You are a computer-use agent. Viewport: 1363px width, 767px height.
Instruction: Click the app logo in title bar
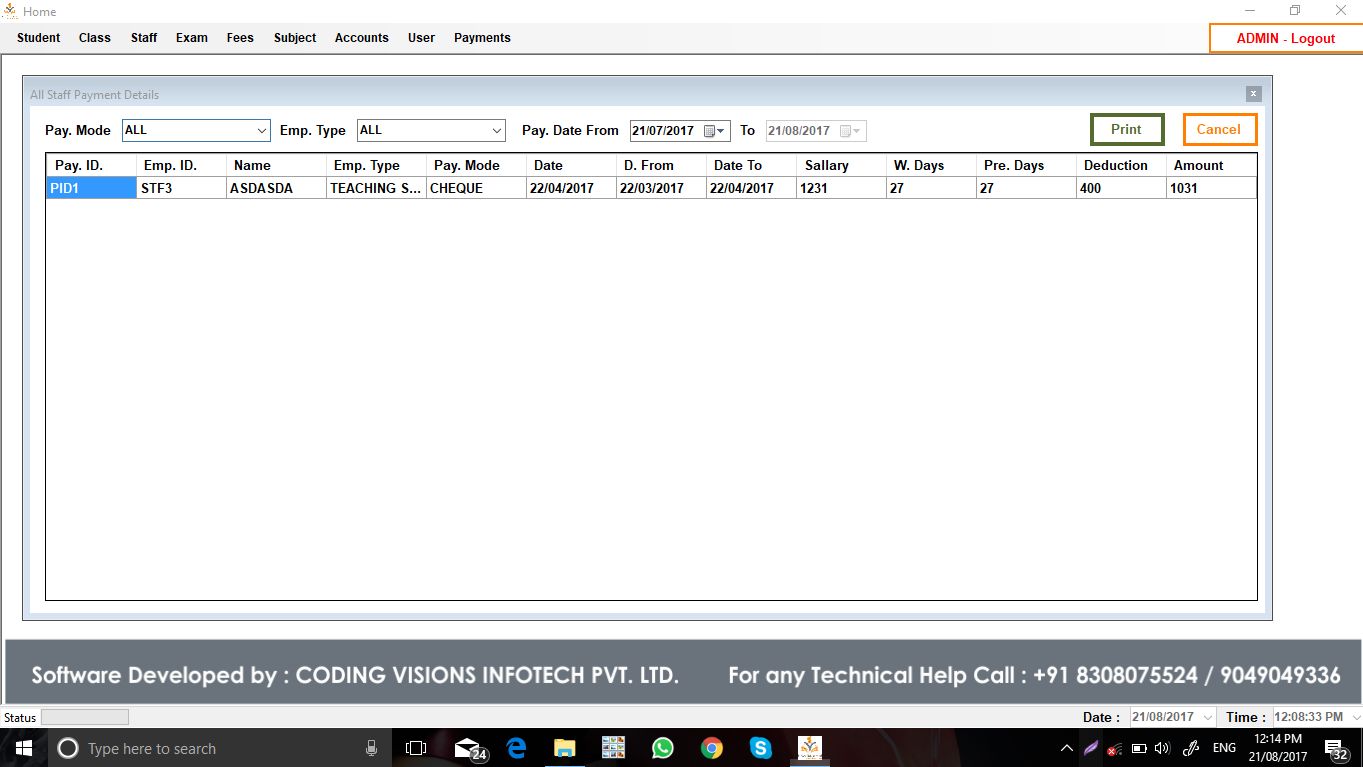tap(10, 11)
